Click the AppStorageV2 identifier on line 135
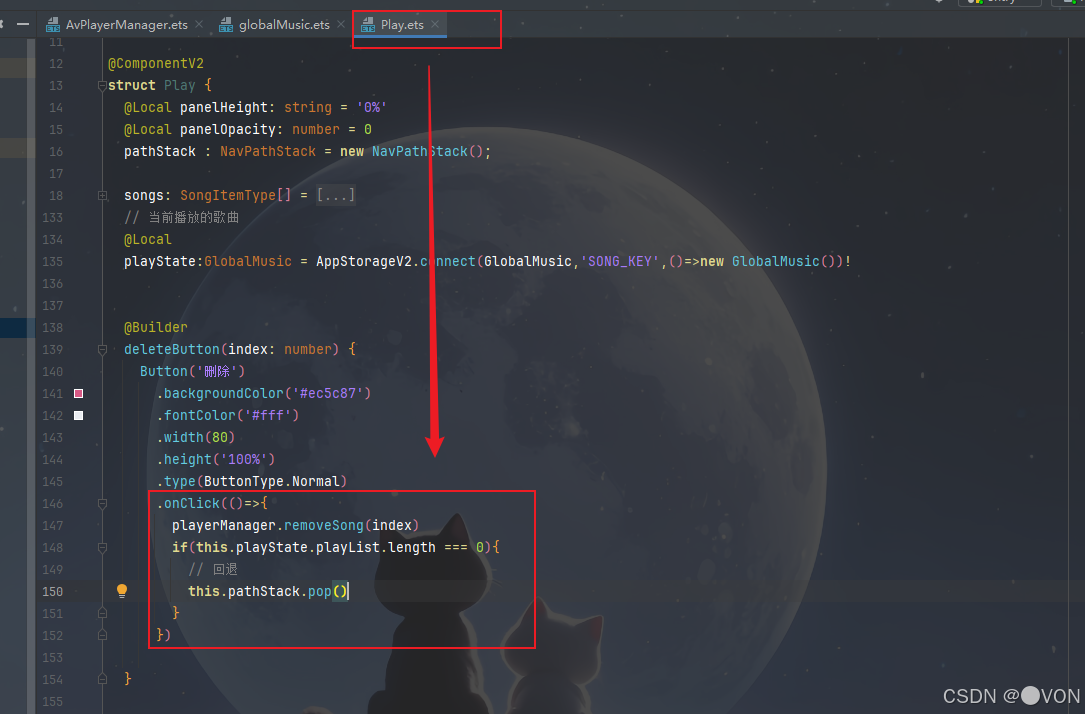Image resolution: width=1085 pixels, height=714 pixels. [364, 262]
